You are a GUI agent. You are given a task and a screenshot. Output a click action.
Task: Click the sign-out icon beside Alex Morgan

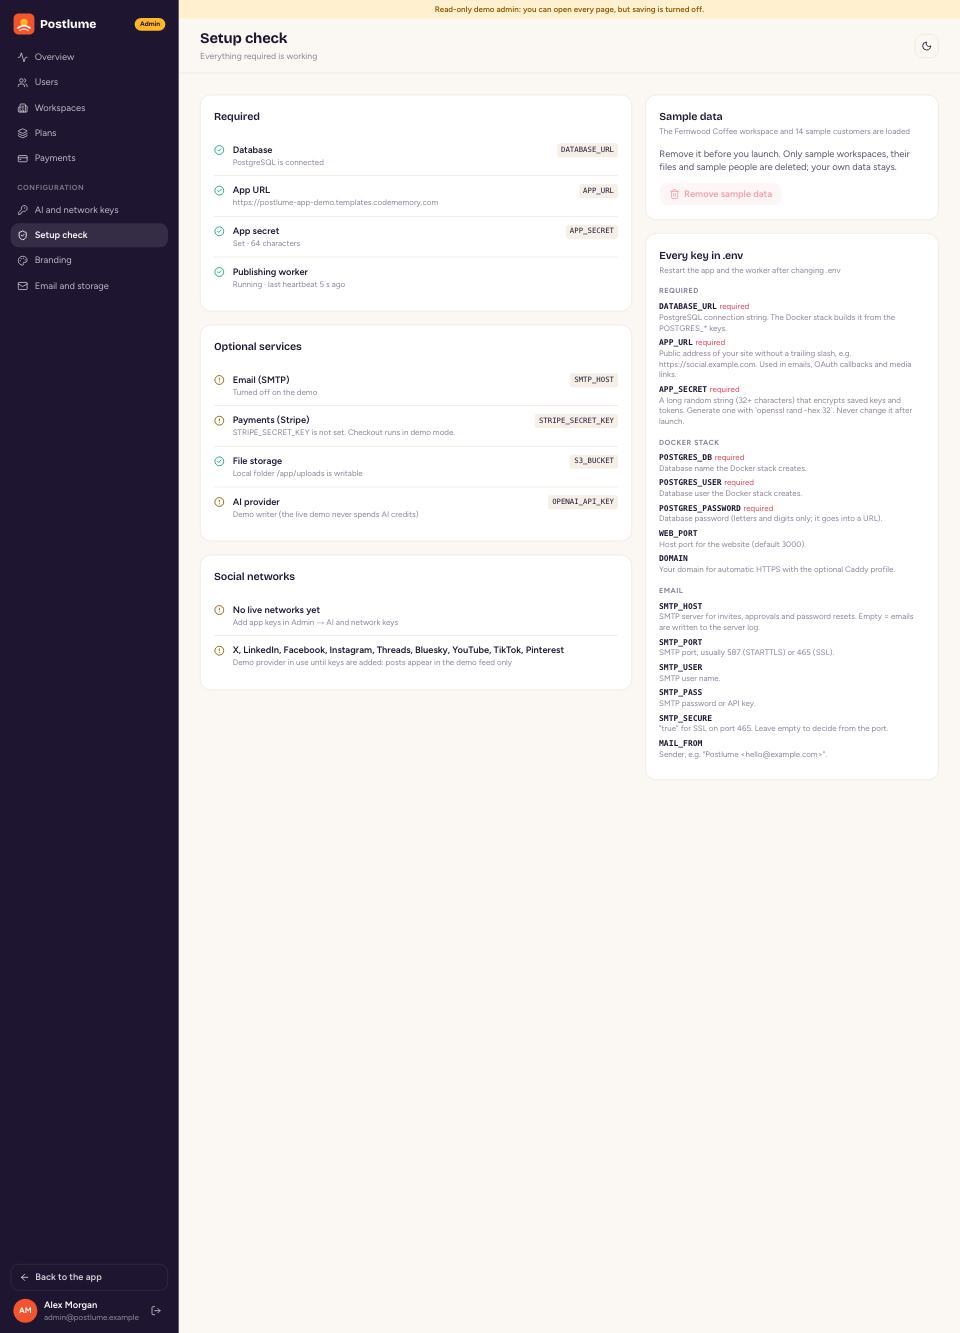coord(156,1310)
